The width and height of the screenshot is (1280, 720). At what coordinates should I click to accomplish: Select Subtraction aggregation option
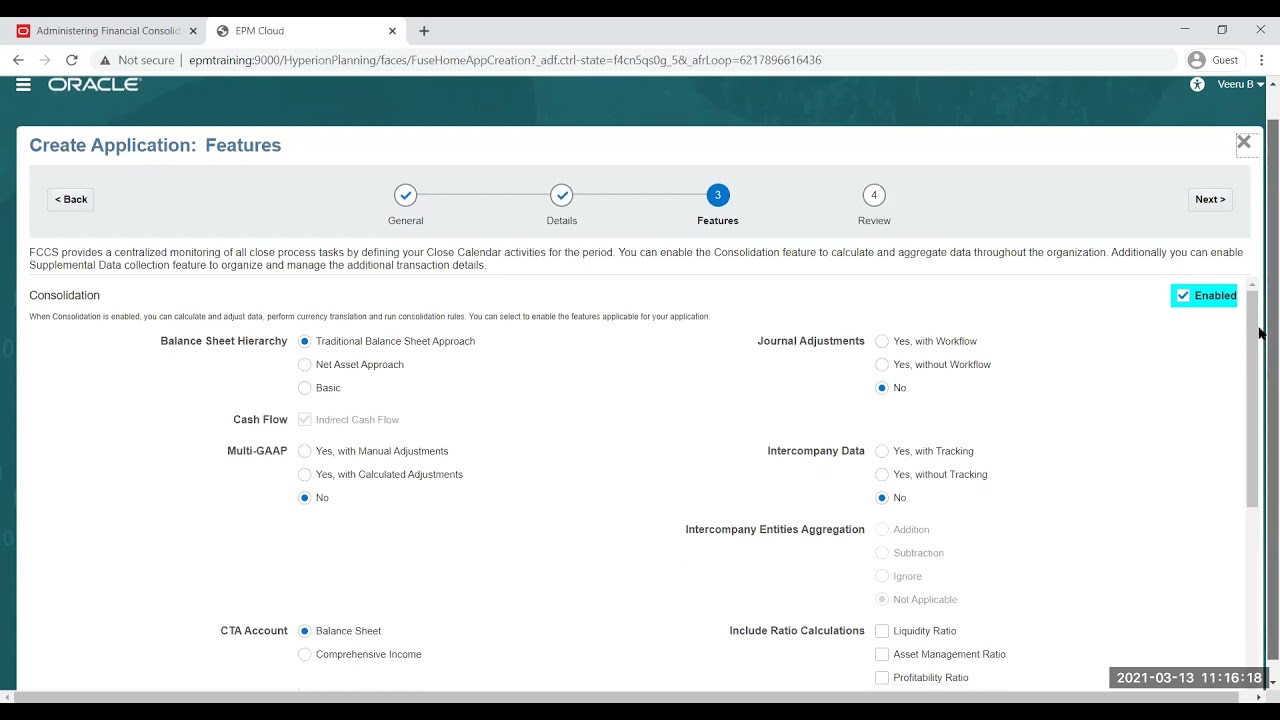(882, 553)
